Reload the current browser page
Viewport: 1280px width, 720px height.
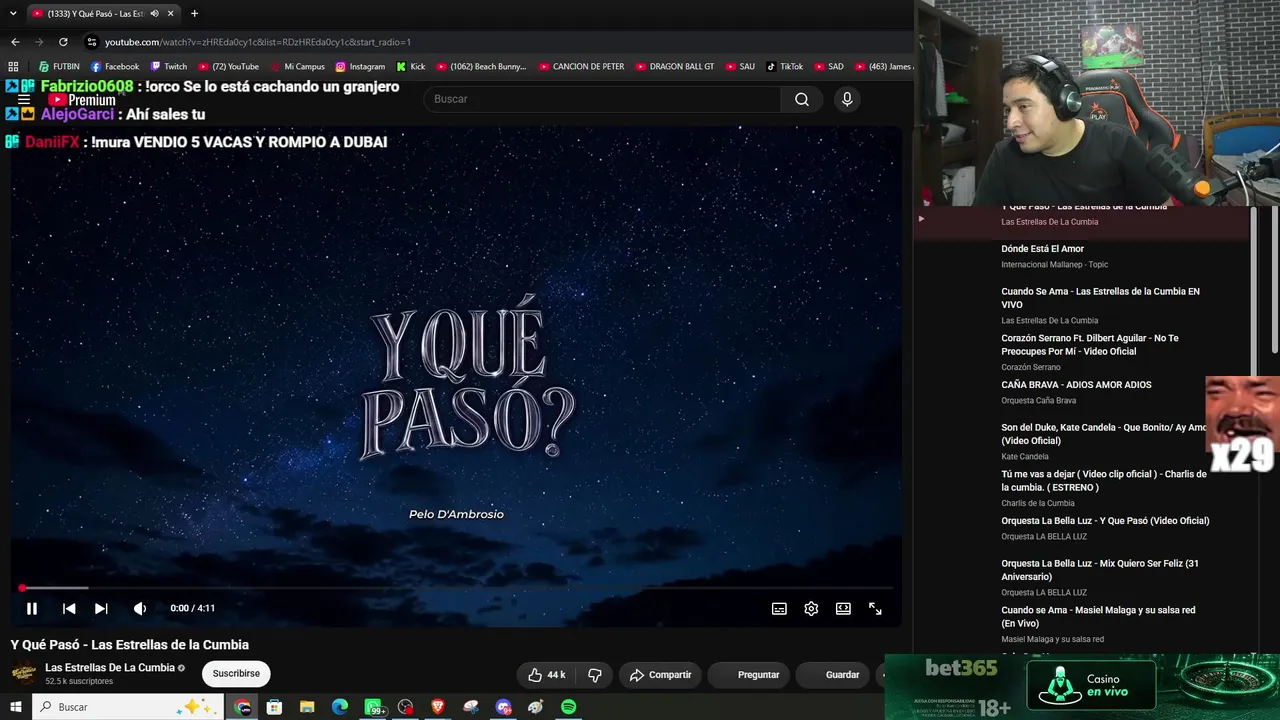pyautogui.click(x=63, y=42)
